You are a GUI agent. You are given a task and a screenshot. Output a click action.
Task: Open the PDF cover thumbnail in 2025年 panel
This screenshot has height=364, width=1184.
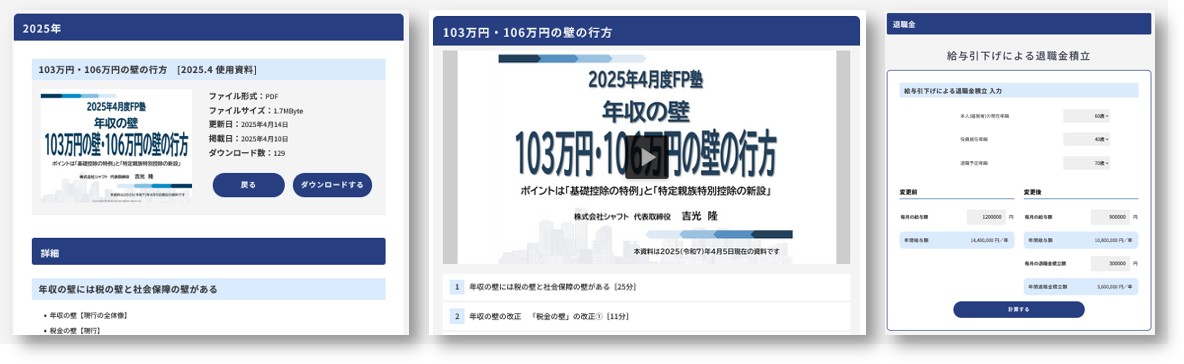[117, 147]
